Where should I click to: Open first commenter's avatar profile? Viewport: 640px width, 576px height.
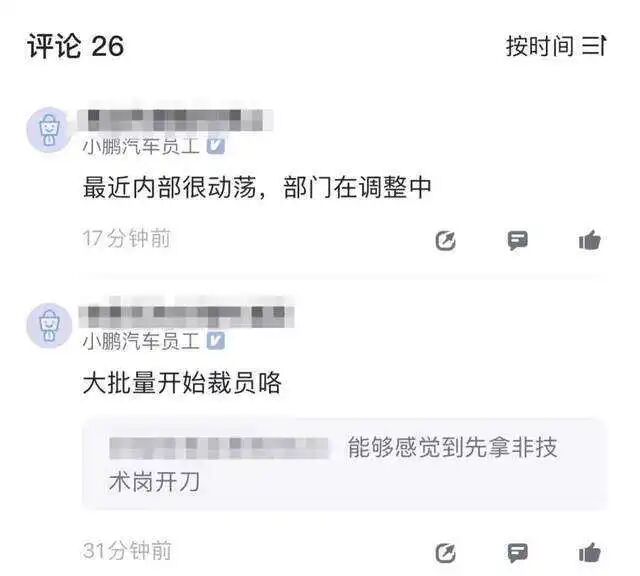pos(49,130)
